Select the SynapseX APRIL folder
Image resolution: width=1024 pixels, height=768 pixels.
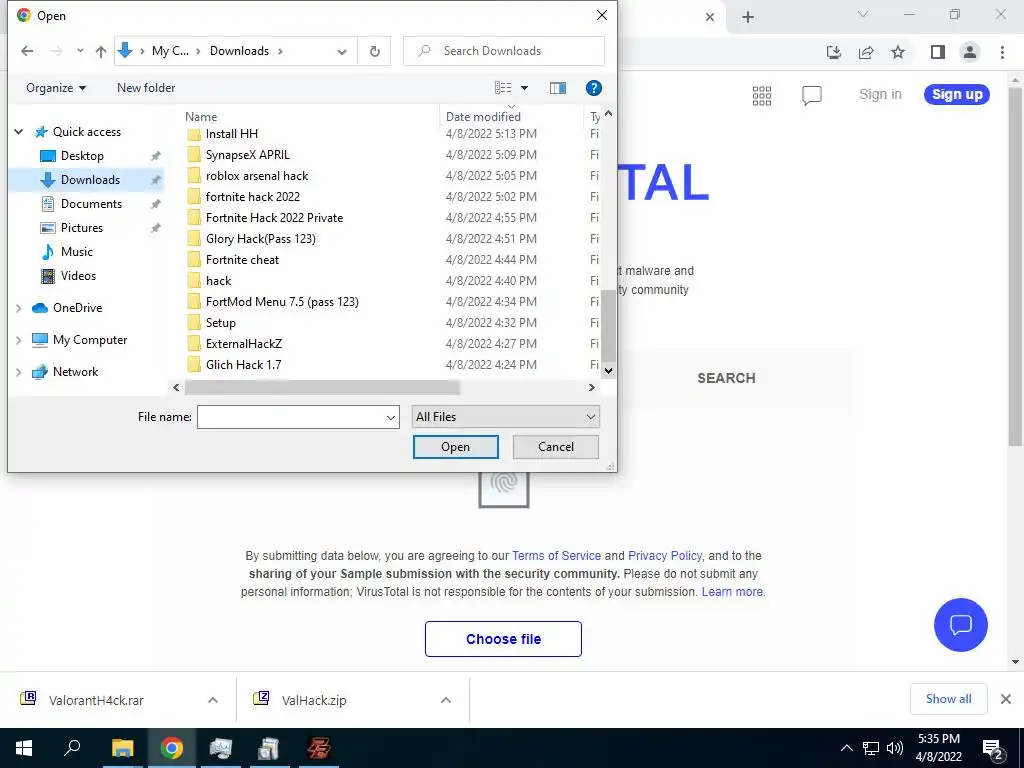coord(248,155)
